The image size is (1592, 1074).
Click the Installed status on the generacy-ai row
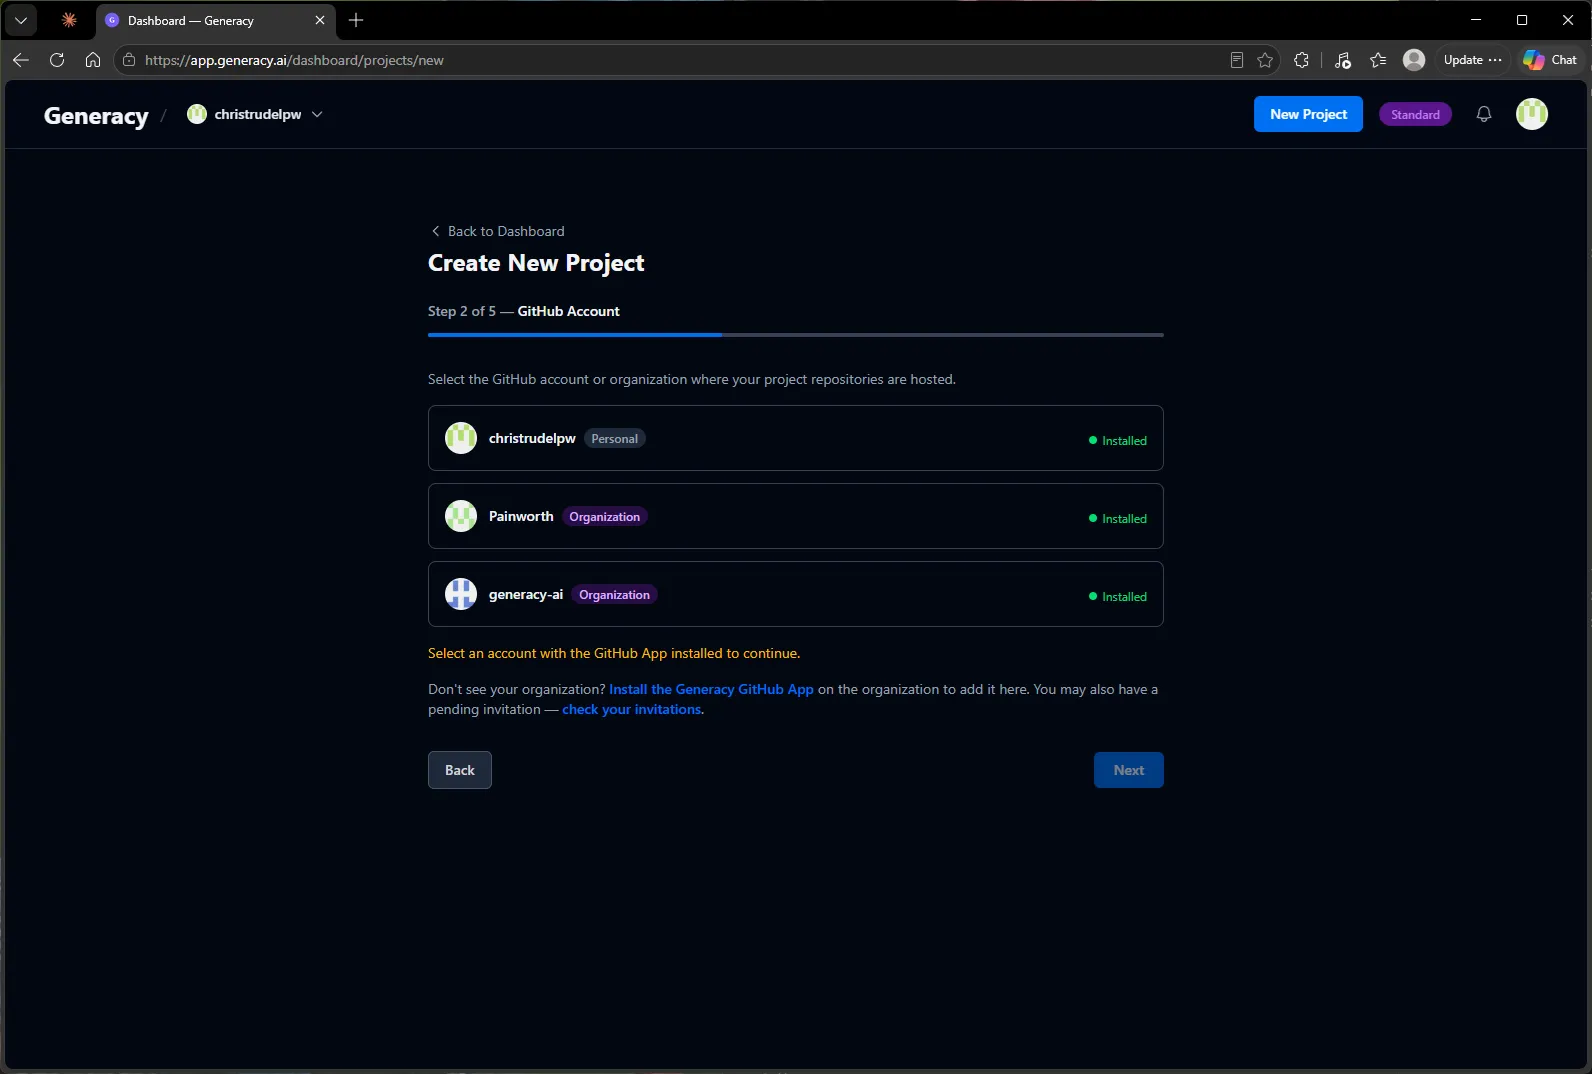(1117, 596)
